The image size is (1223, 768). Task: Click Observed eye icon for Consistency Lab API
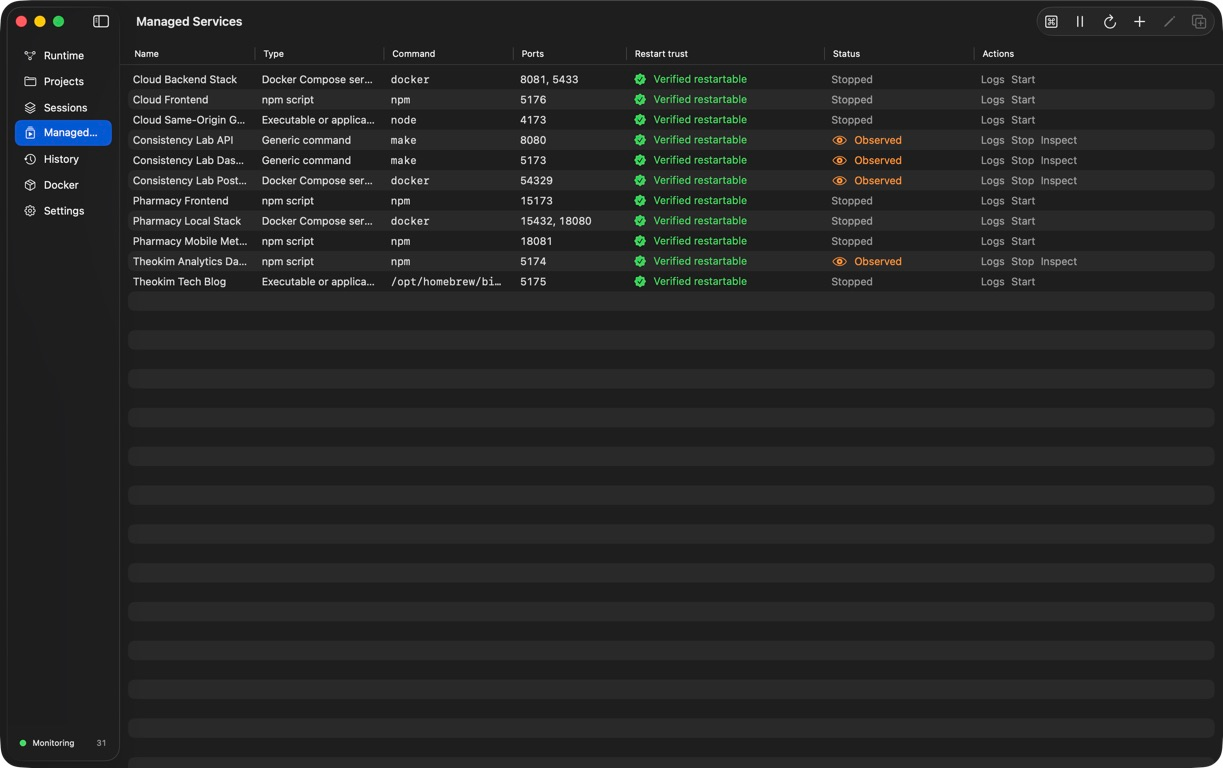click(x=840, y=140)
